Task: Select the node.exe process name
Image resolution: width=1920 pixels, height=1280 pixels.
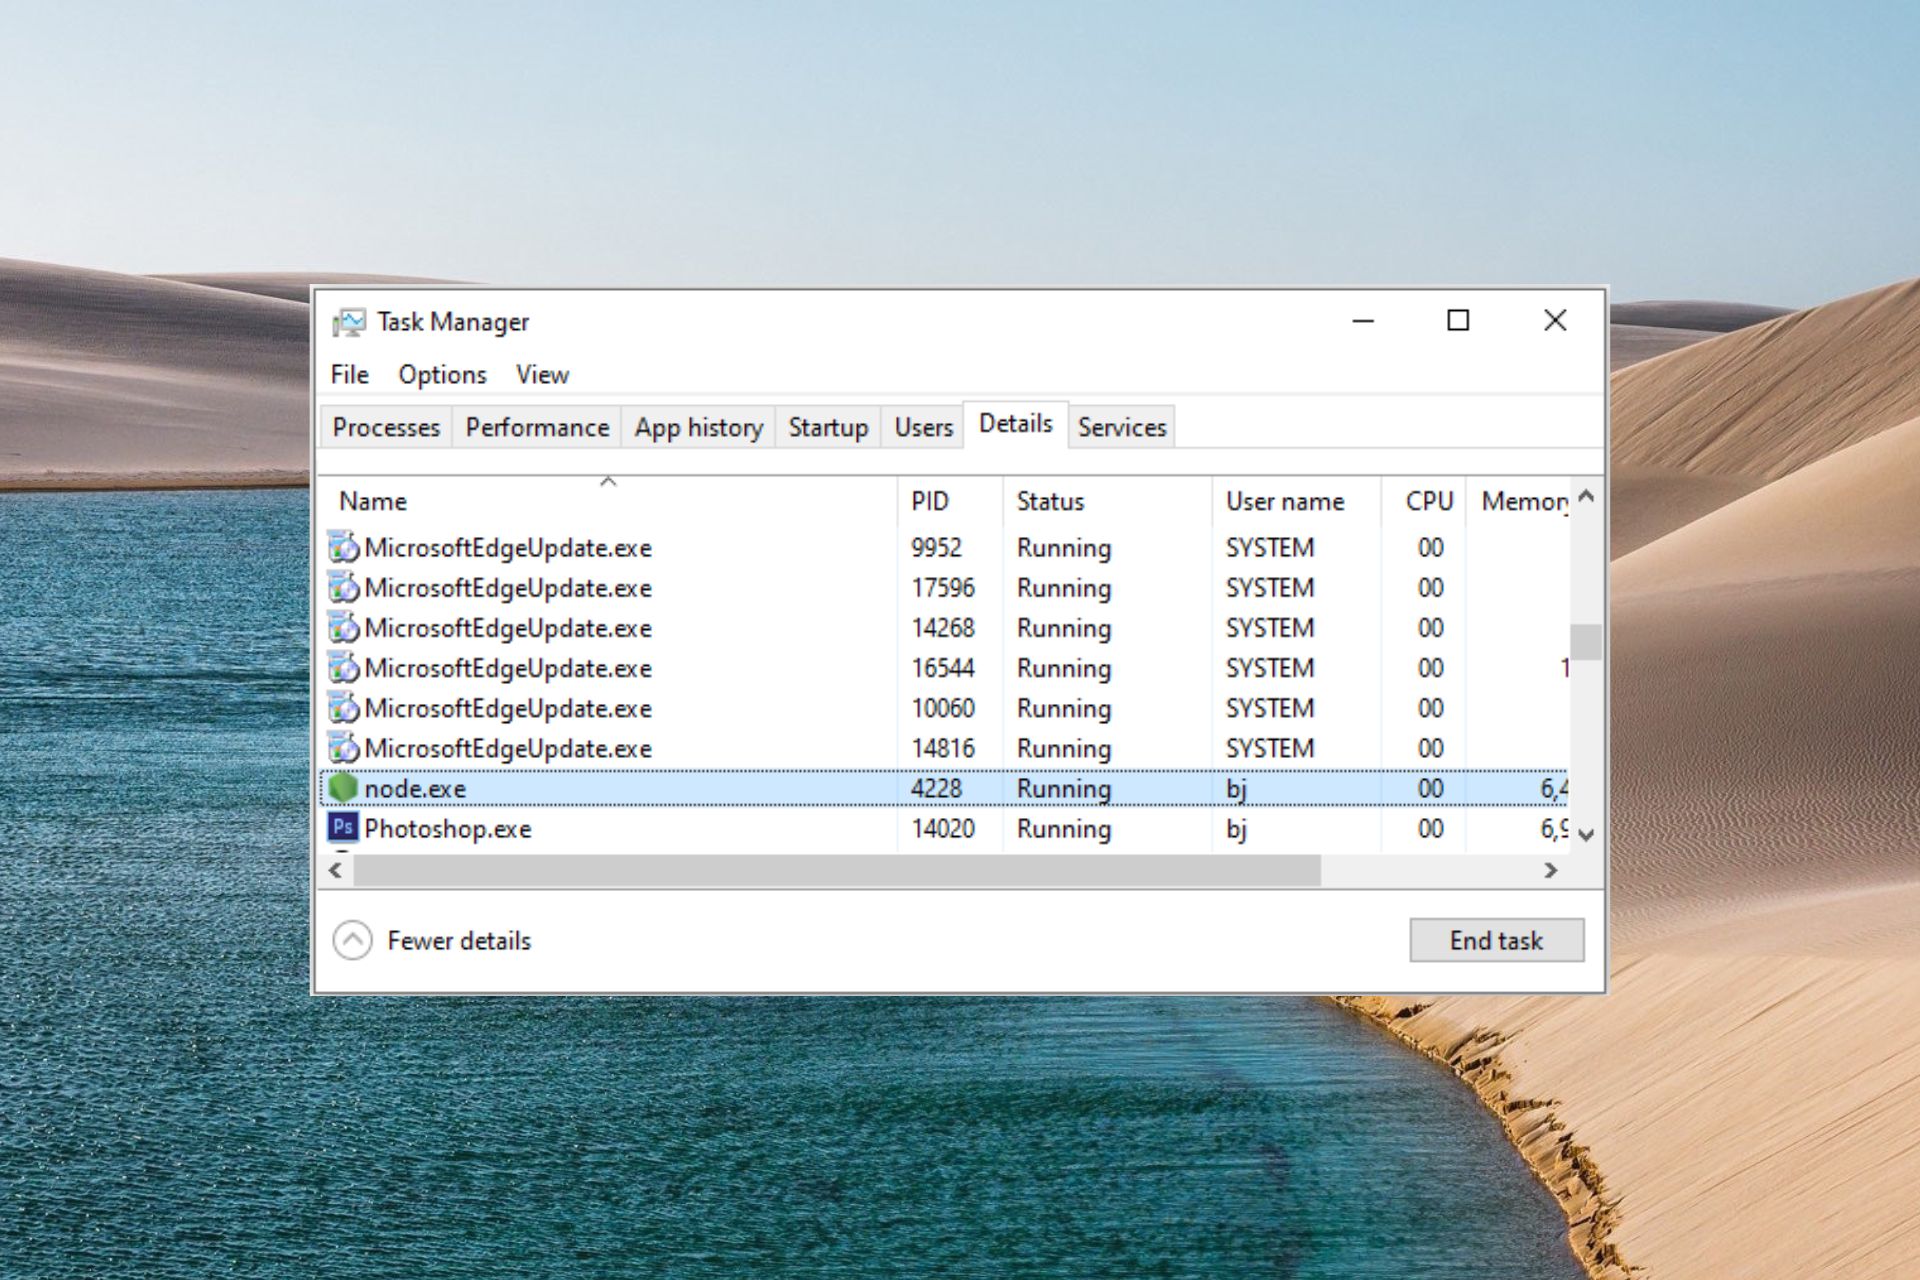Action: 415,789
